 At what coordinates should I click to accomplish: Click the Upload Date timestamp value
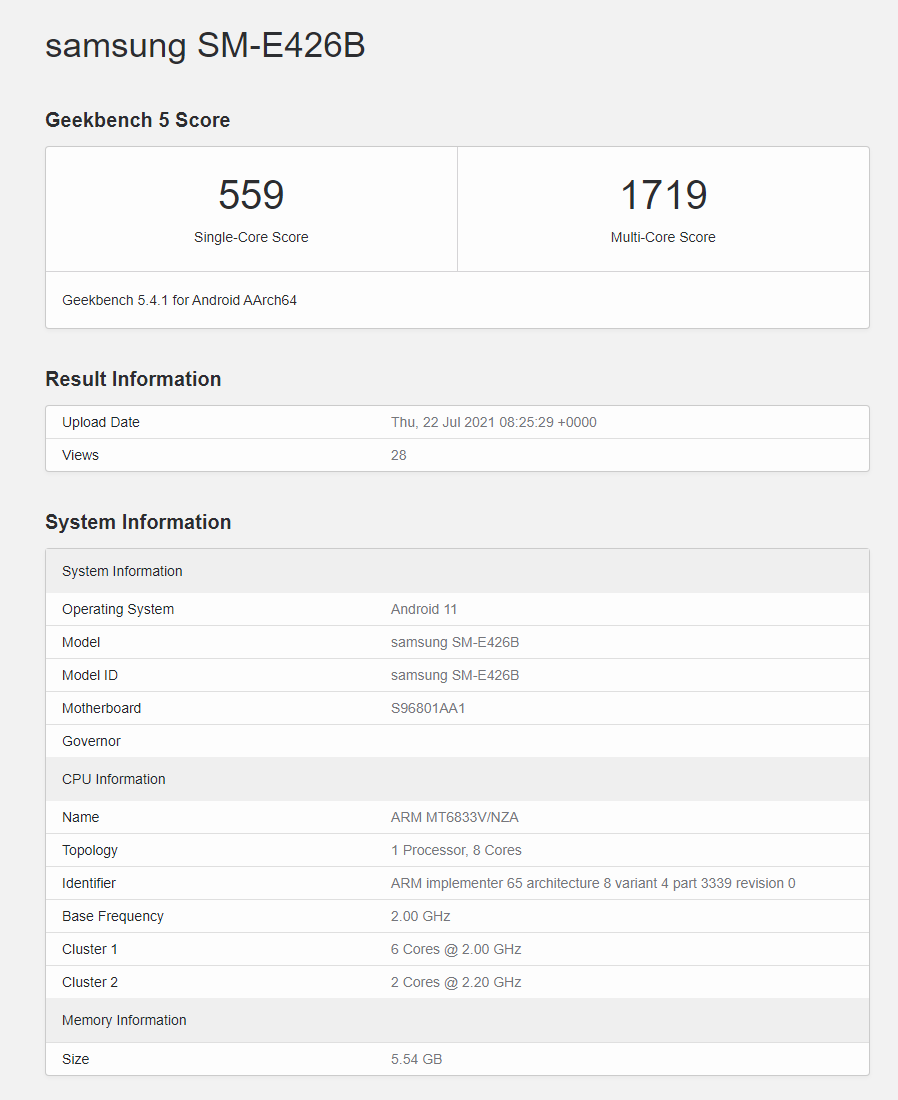pyautogui.click(x=493, y=422)
